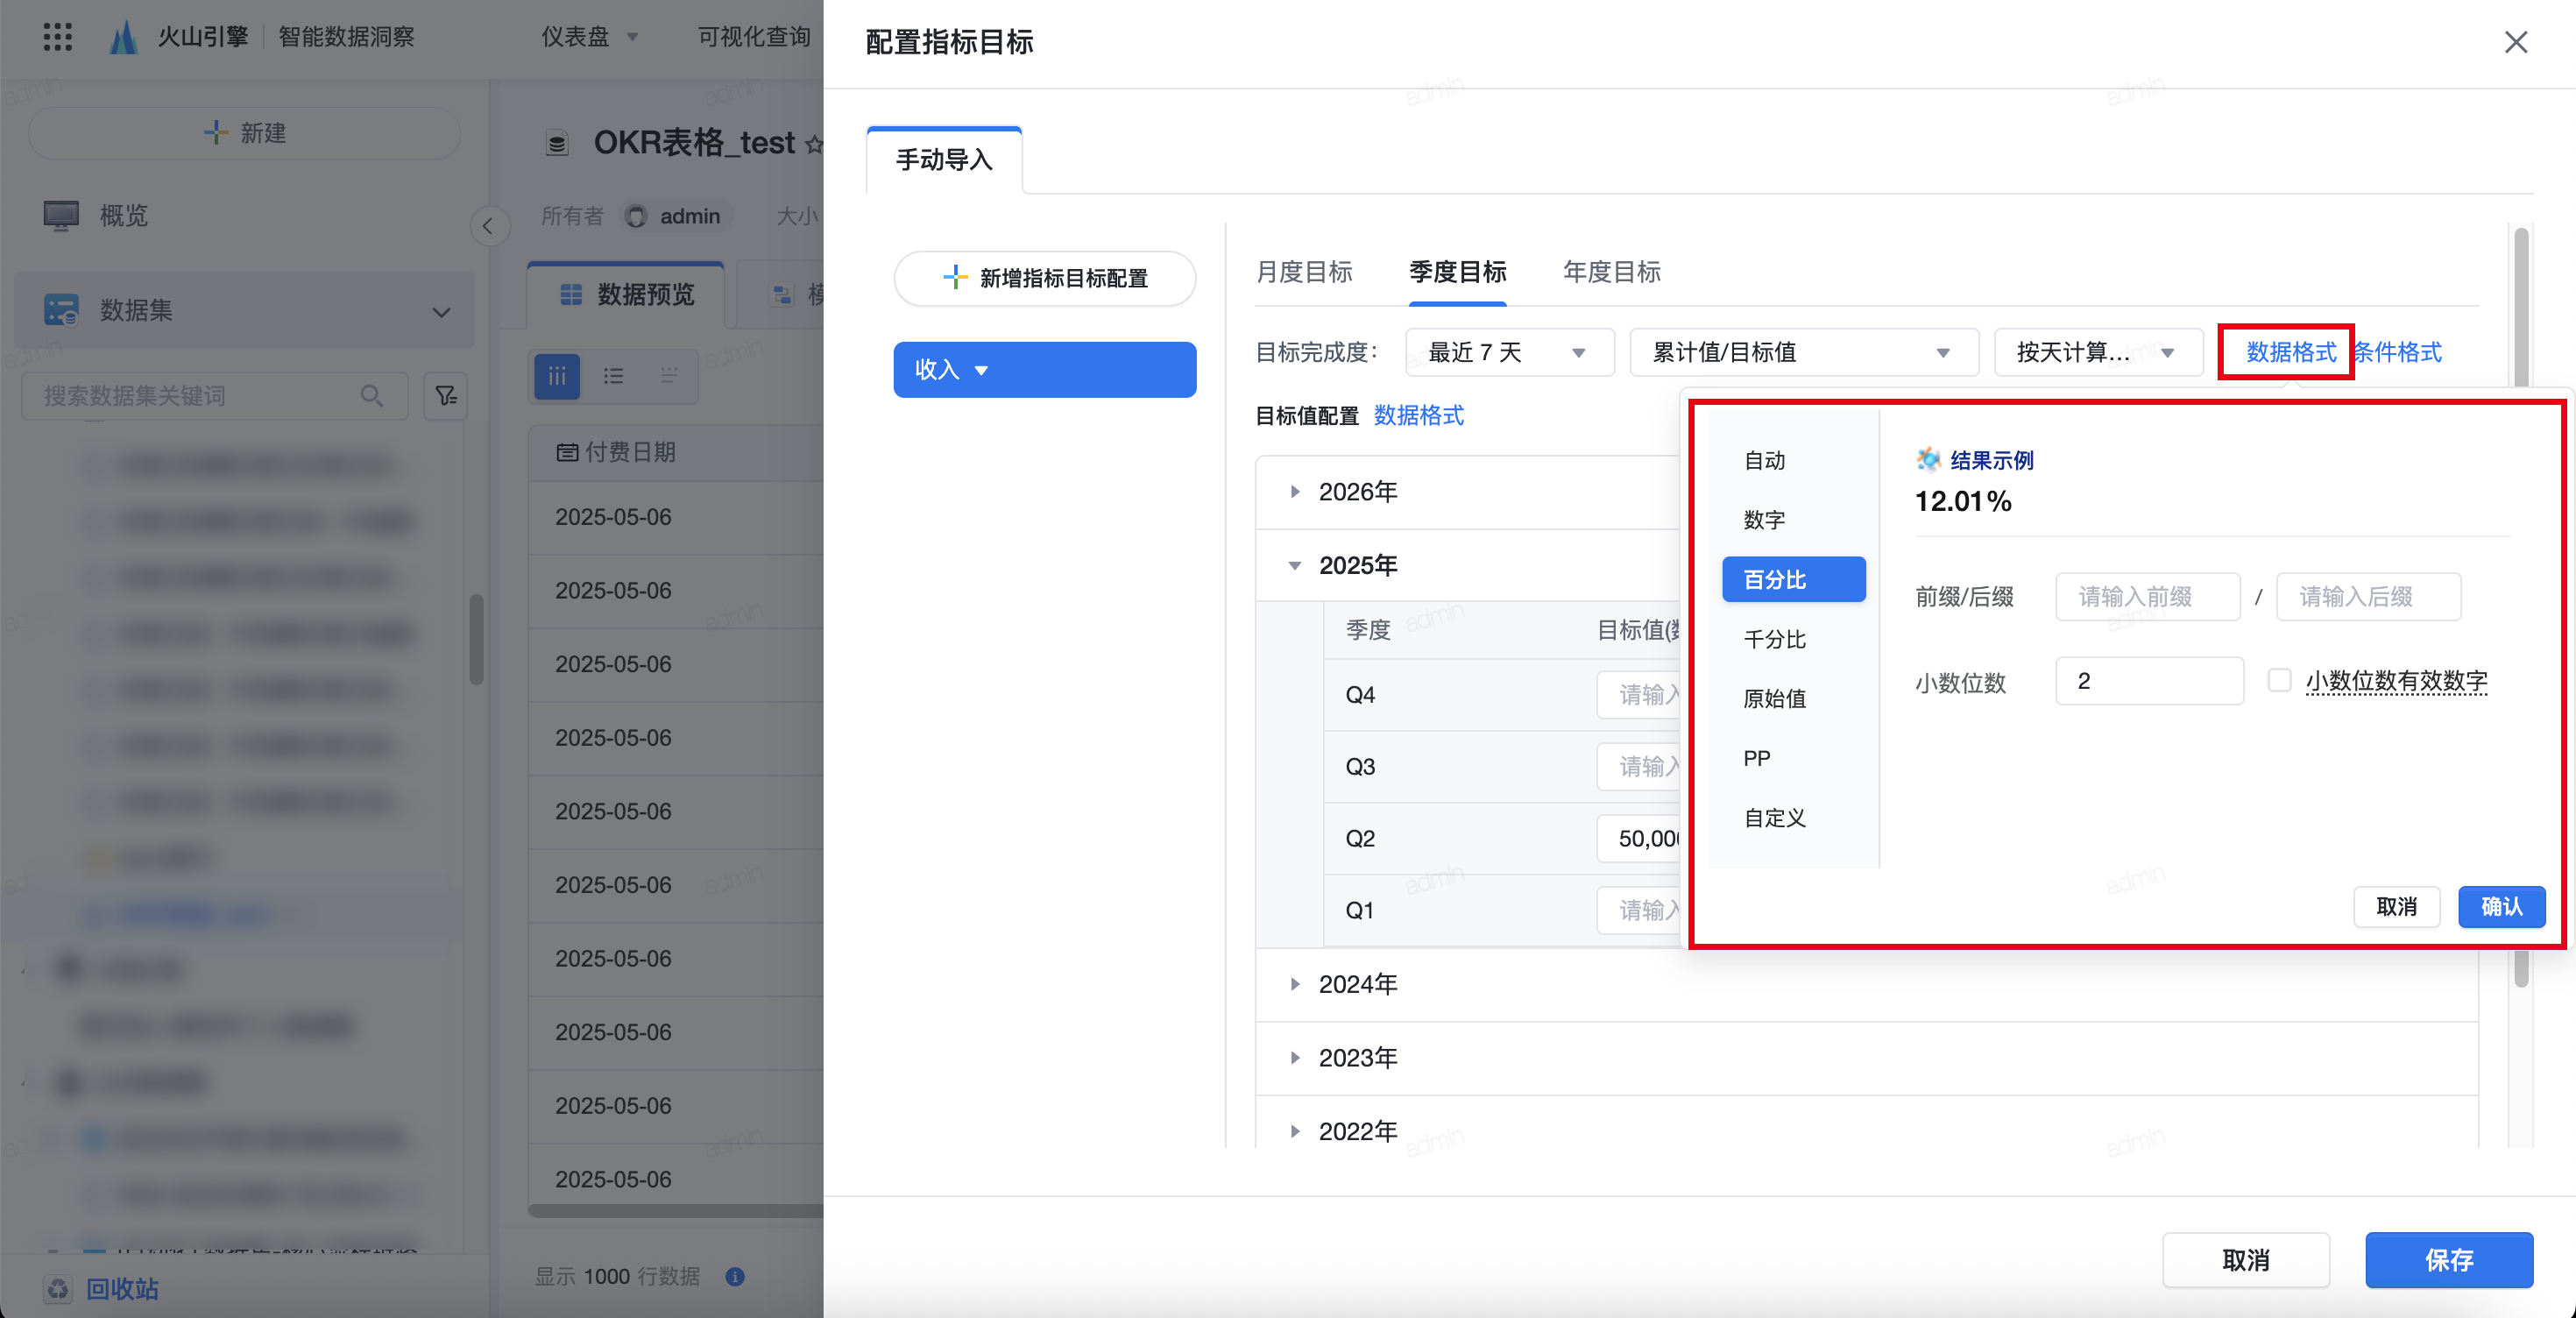The width and height of the screenshot is (2576, 1318).
Task: Open the dataset filter icon
Action: pos(445,396)
